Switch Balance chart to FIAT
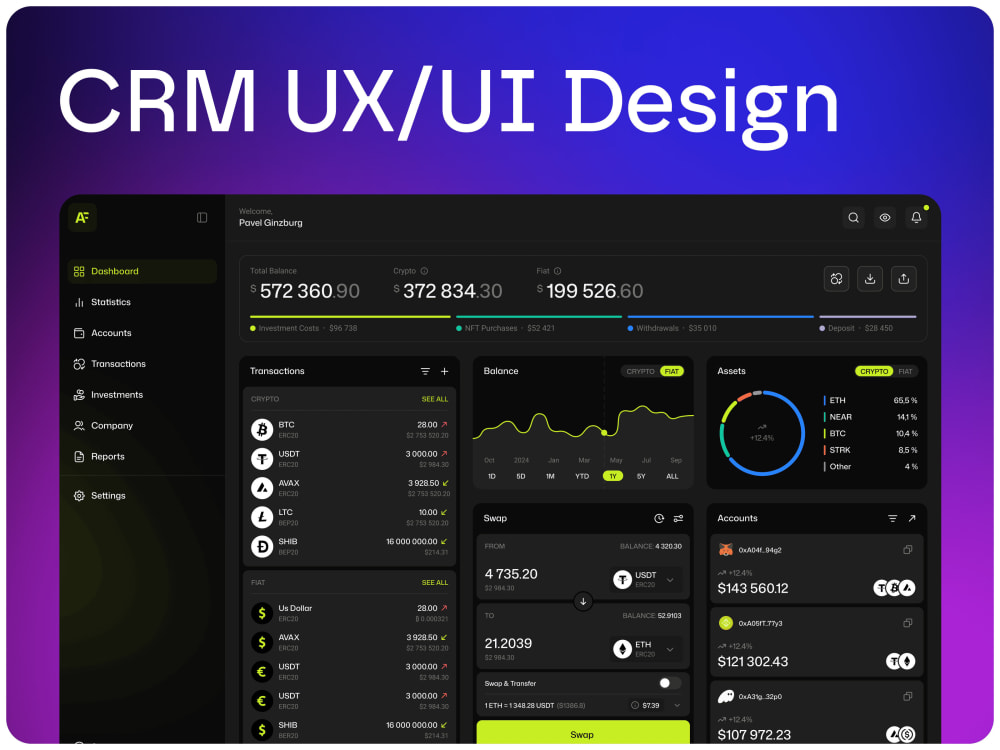Viewport: 1000px width, 750px height. [x=672, y=371]
